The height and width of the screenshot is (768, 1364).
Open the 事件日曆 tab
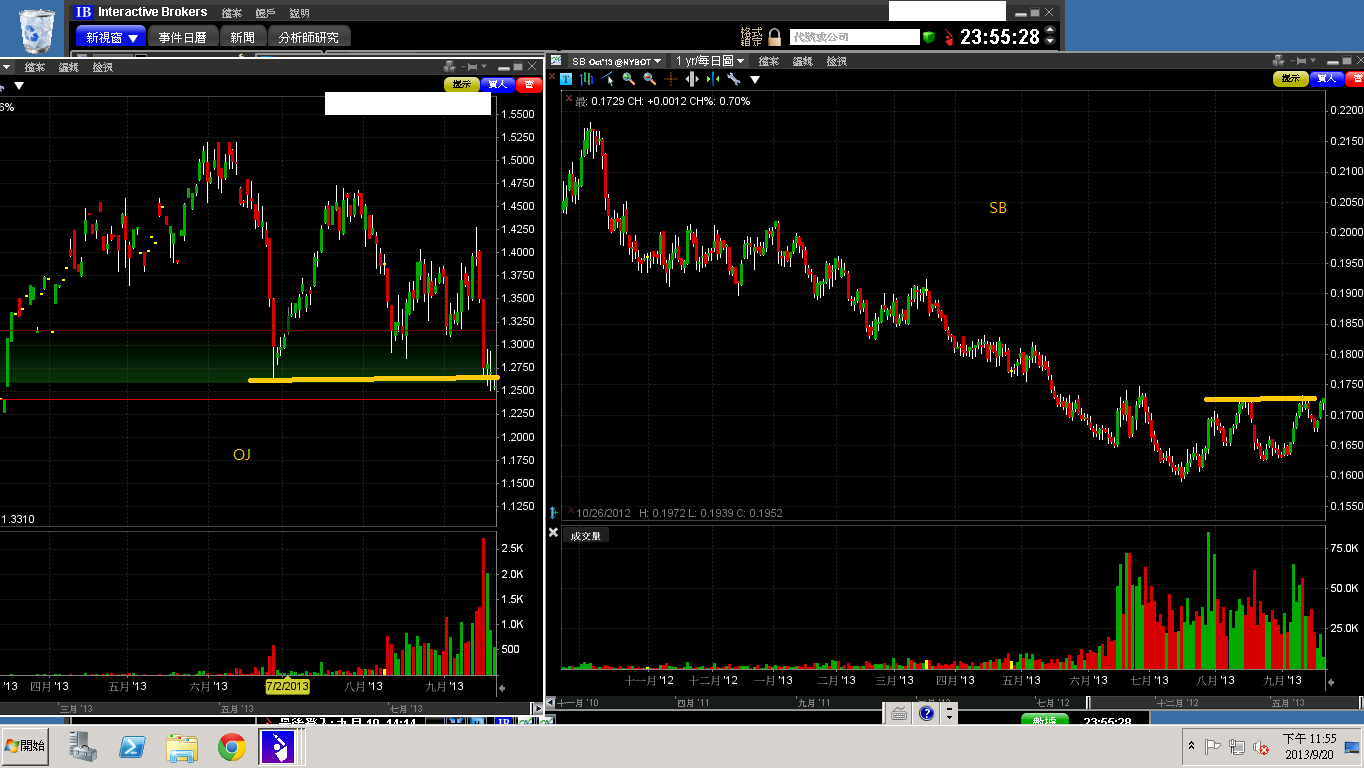183,37
